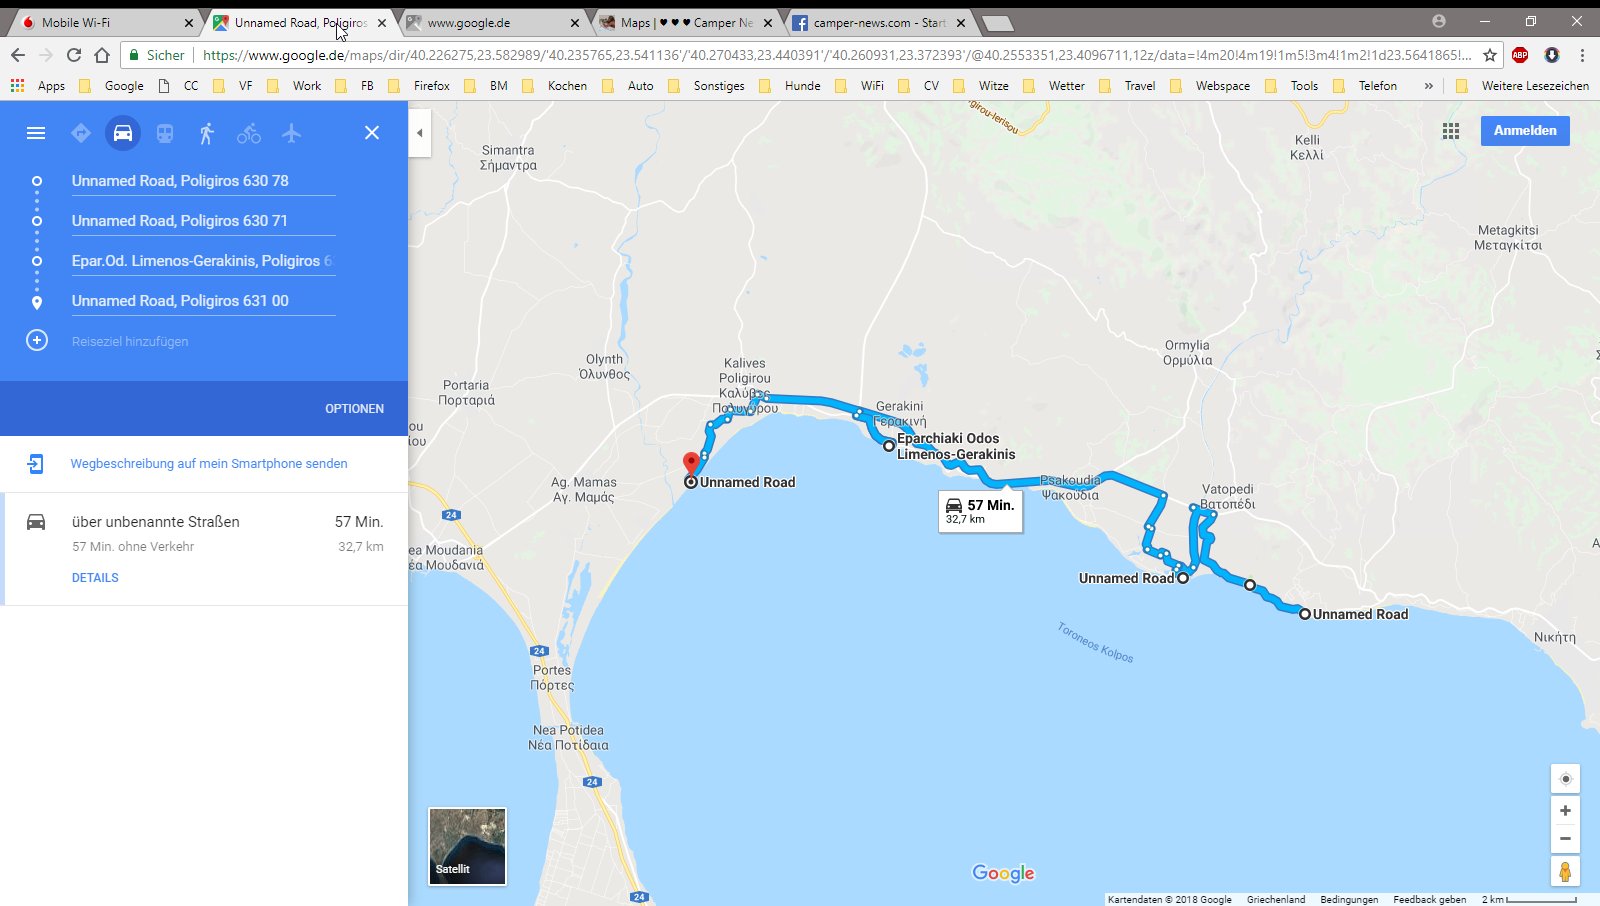Open Hunde bookmark folder

[x=791, y=86]
